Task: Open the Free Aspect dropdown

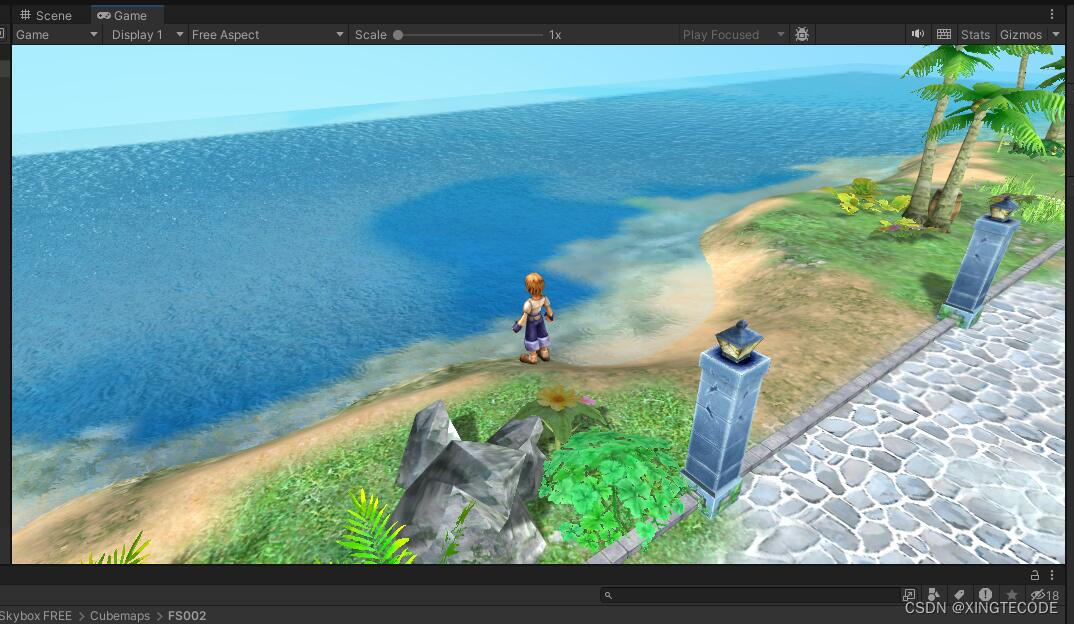Action: [267, 34]
